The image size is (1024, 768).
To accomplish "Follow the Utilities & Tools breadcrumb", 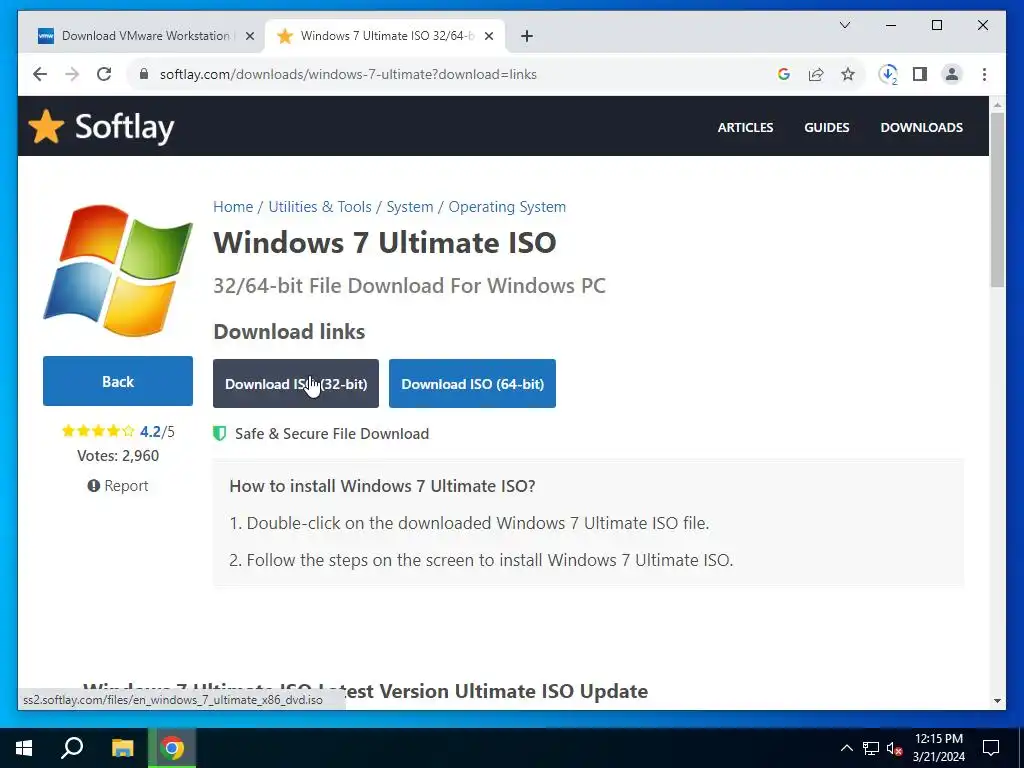I will [320, 207].
